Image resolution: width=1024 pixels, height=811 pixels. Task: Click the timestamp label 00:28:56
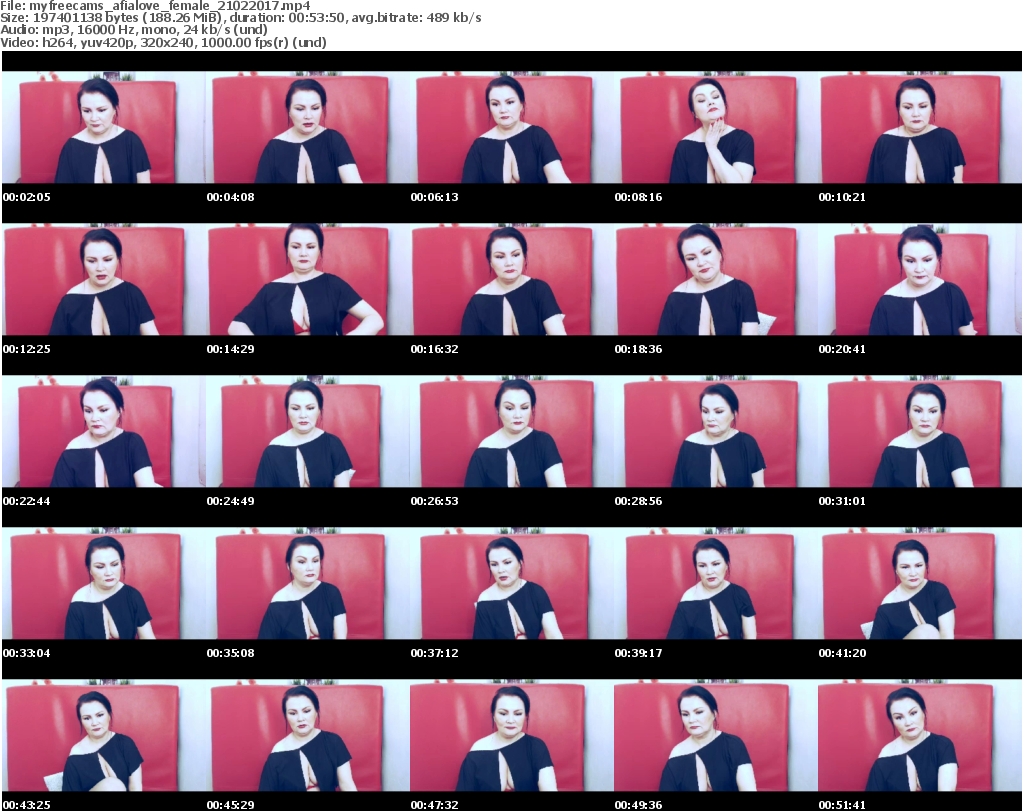coord(638,501)
